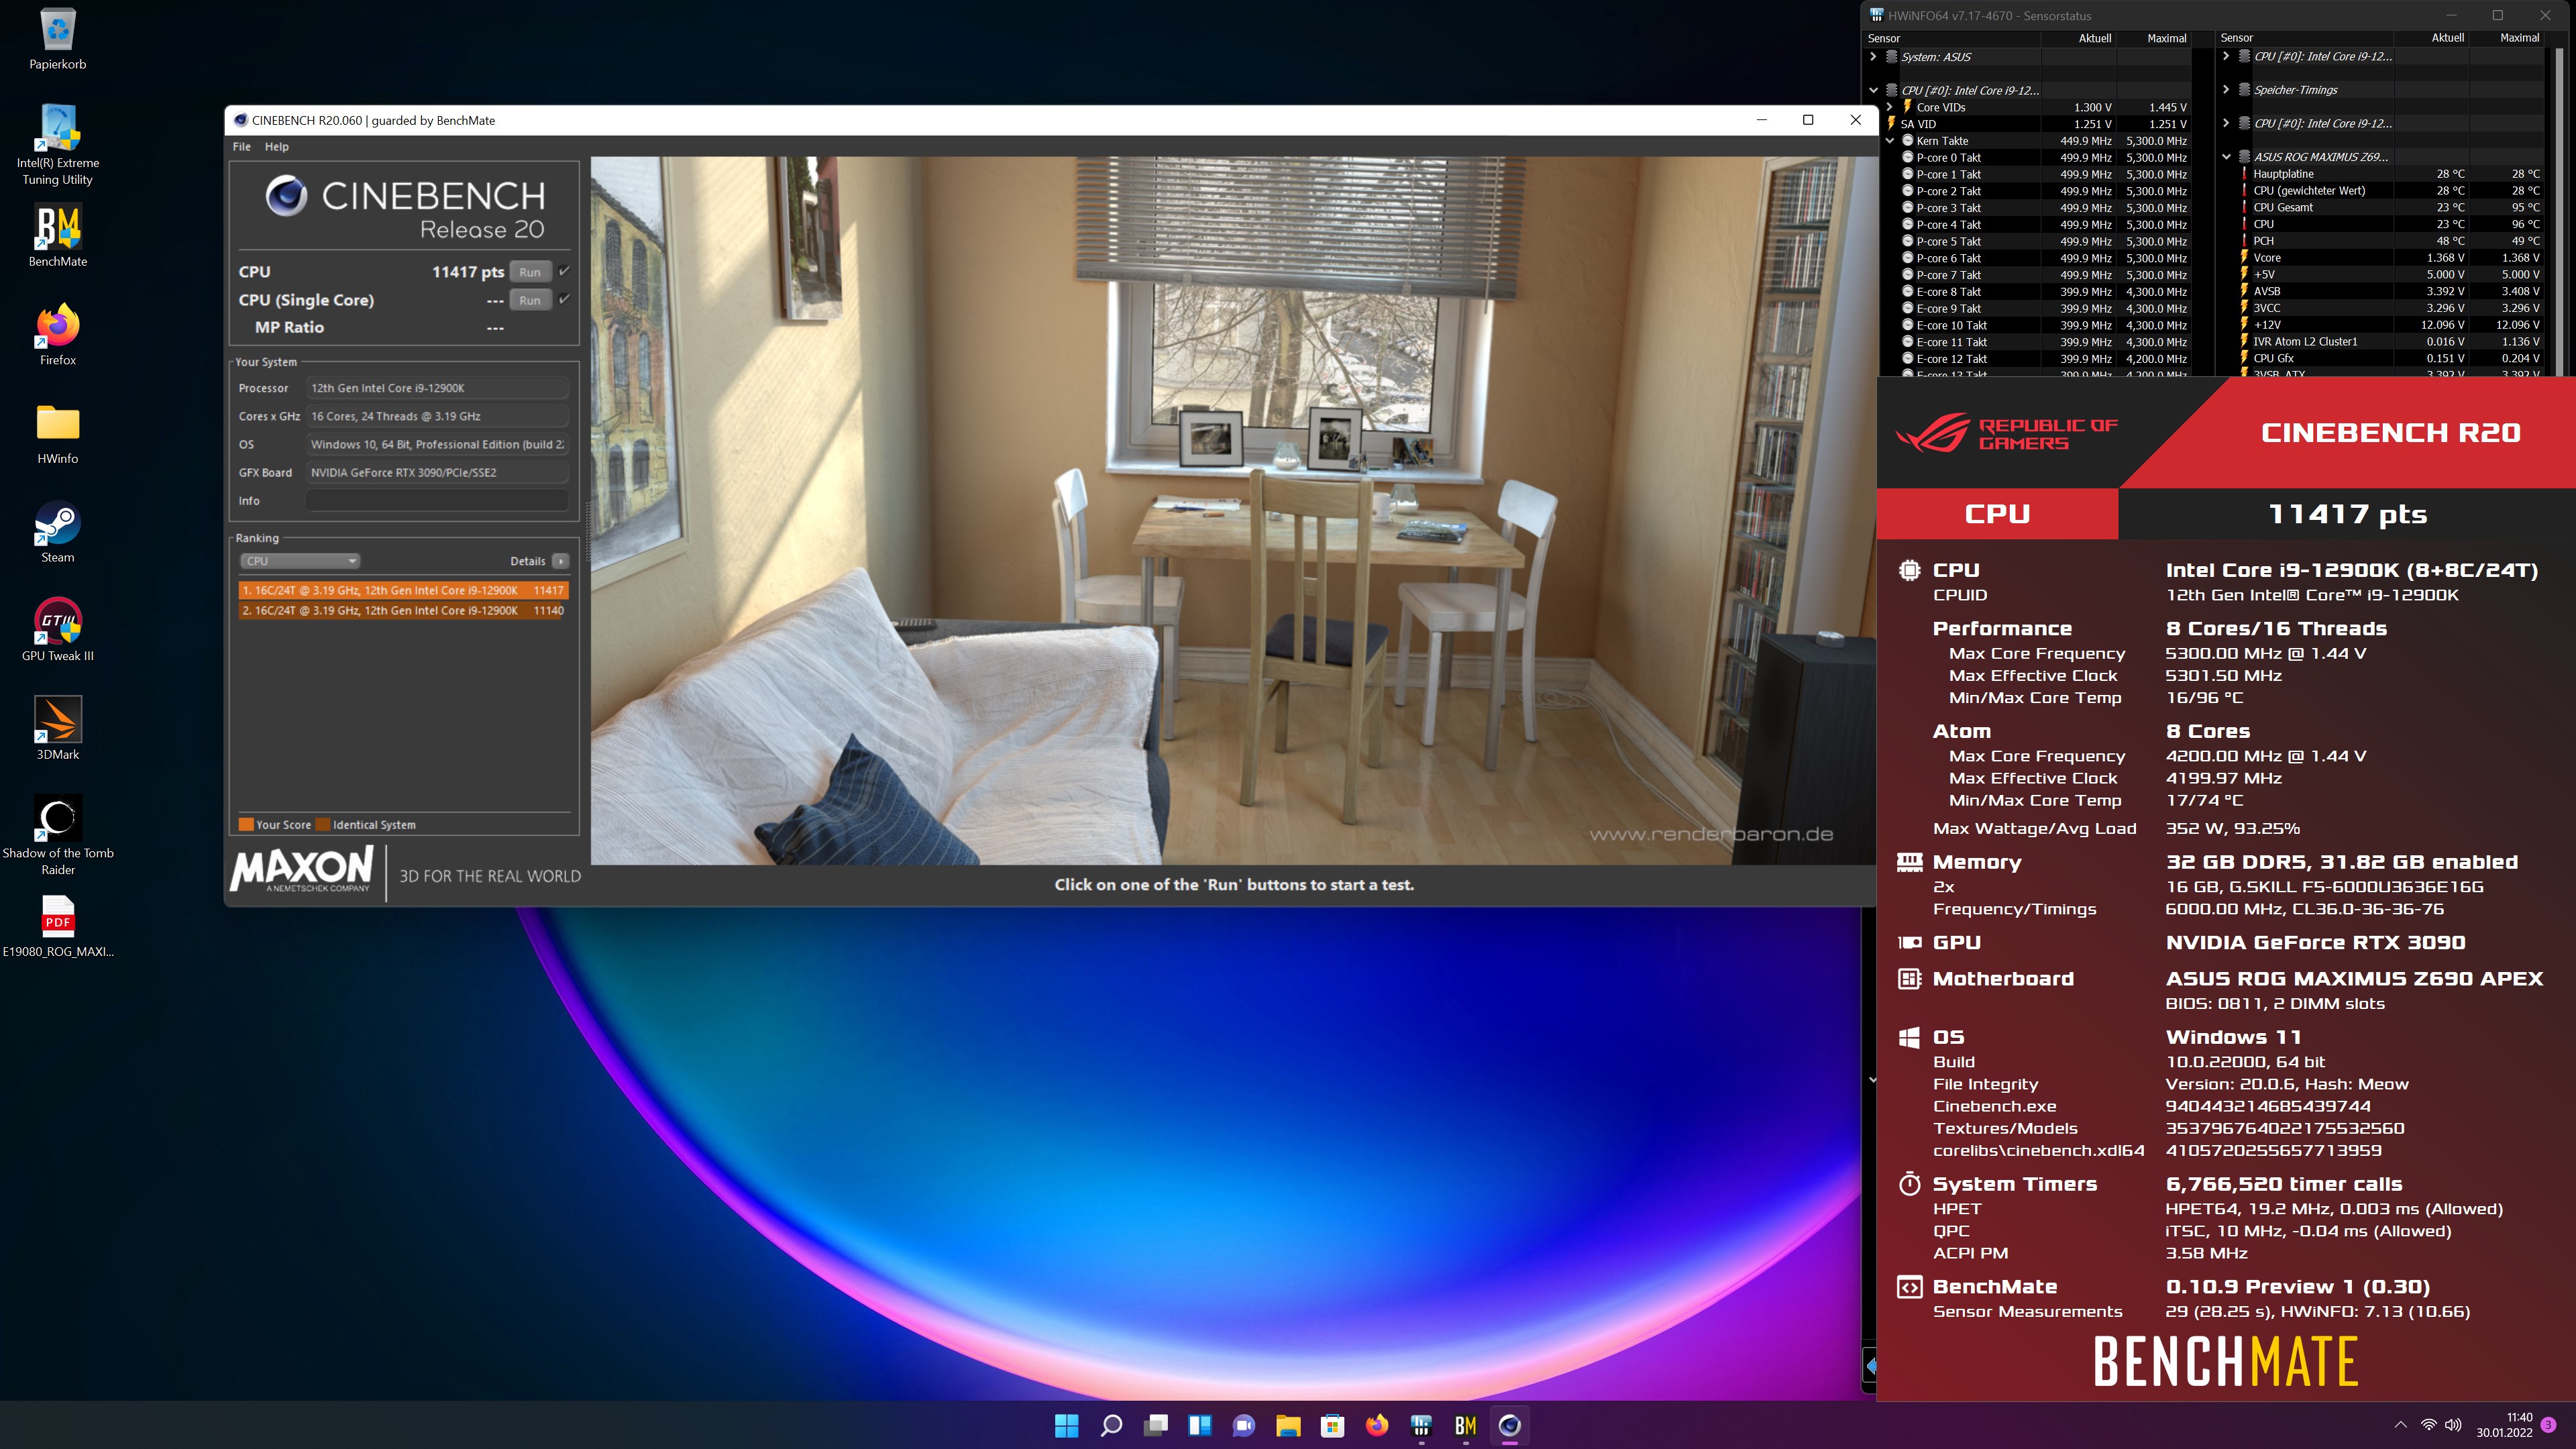Open the notification count badge
The width and height of the screenshot is (2576, 1449).
(x=2549, y=1424)
